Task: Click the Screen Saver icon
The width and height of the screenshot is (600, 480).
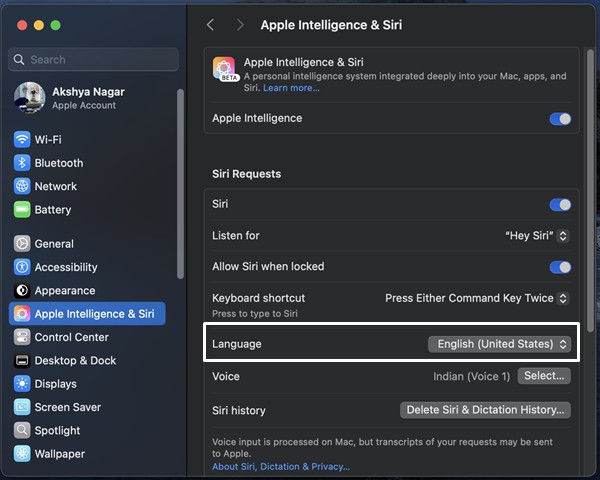Action: coord(22,407)
